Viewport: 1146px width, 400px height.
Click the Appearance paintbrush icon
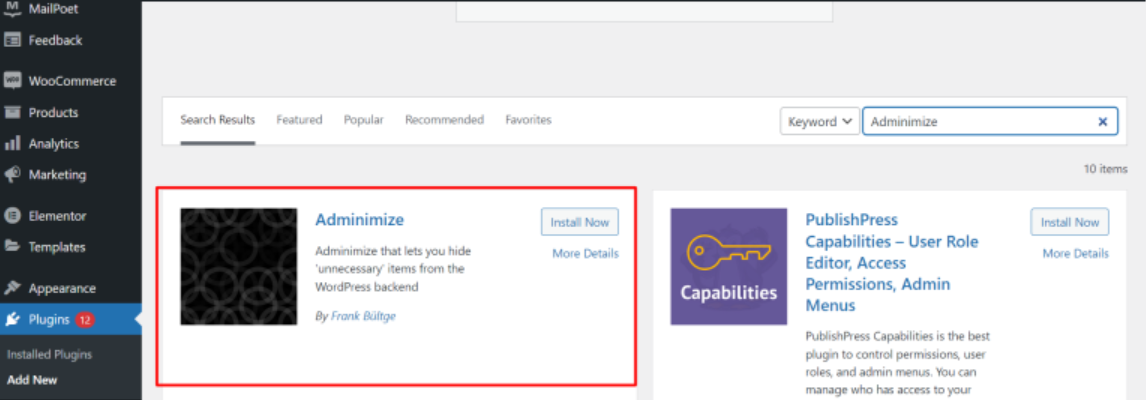[x=12, y=288]
